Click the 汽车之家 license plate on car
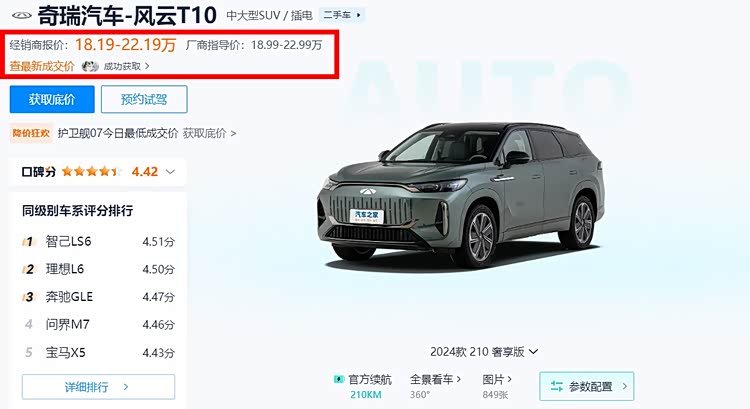 pyautogui.click(x=366, y=216)
